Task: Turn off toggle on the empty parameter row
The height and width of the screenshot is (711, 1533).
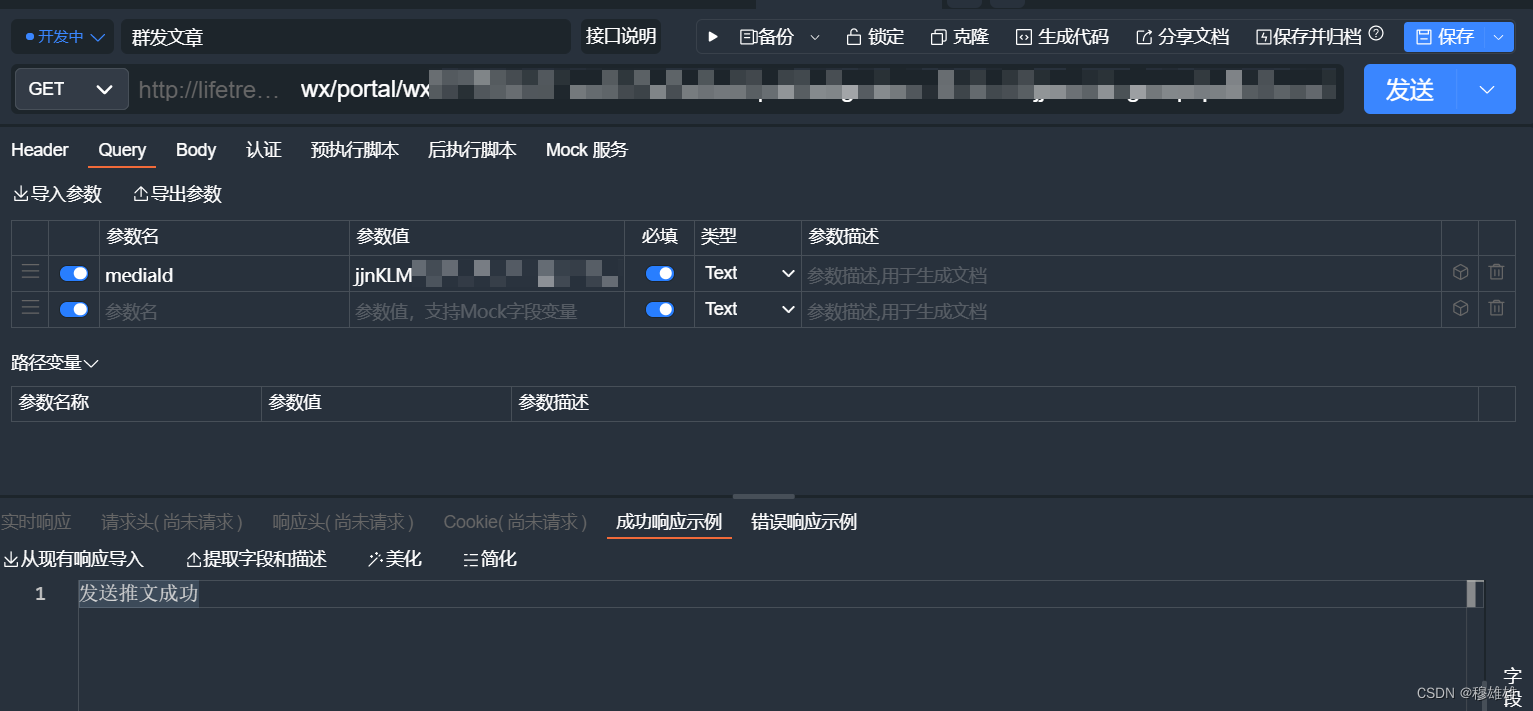Action: click(x=74, y=309)
